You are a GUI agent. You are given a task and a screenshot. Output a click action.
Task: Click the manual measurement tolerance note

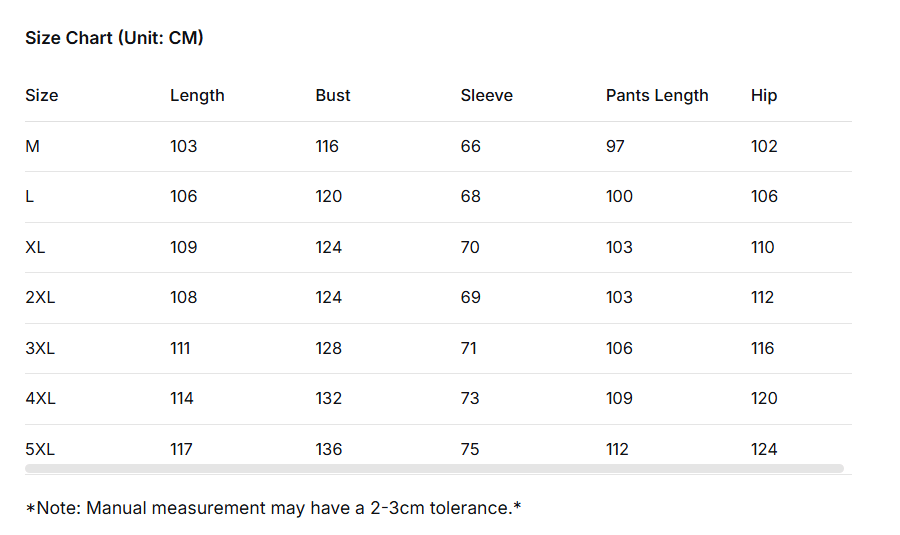click(273, 508)
